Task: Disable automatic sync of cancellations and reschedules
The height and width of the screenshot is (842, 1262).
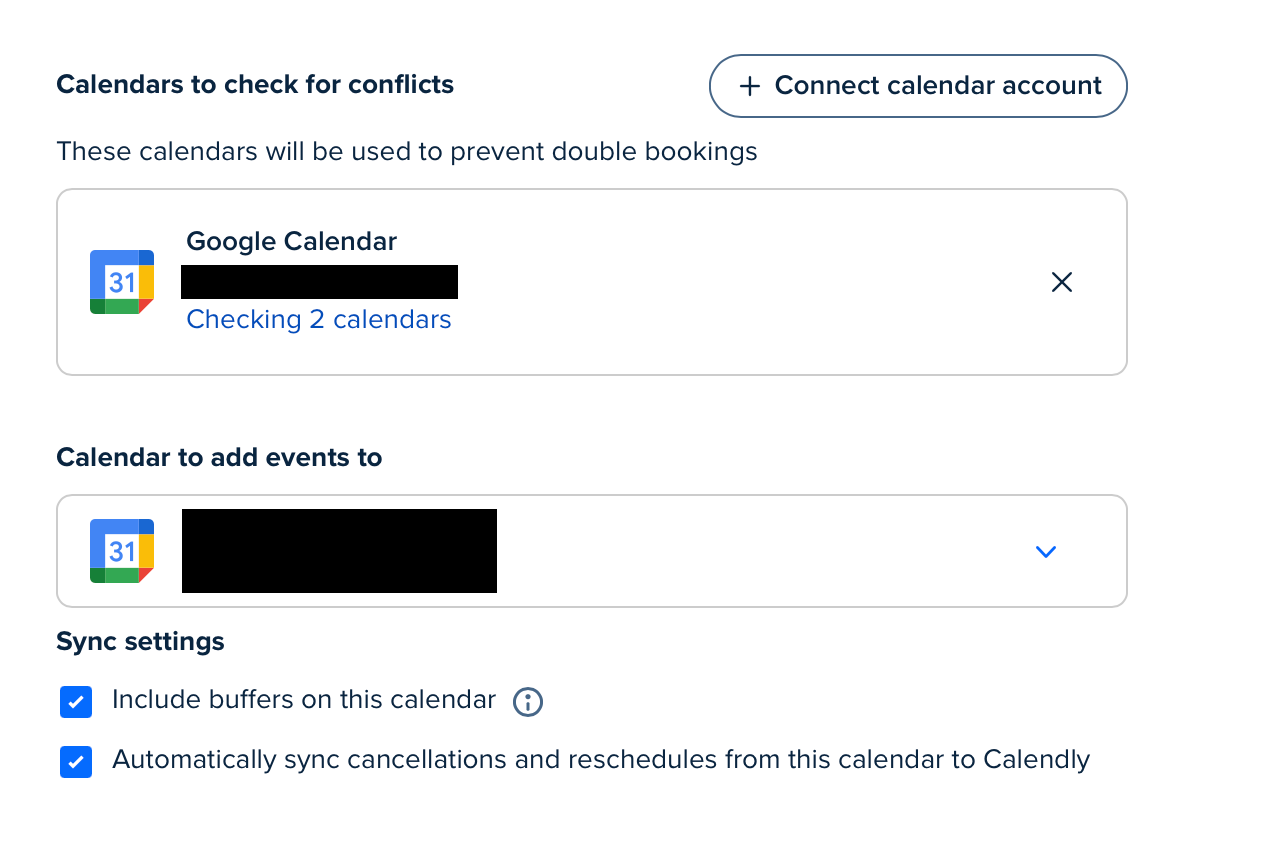Action: click(x=76, y=762)
